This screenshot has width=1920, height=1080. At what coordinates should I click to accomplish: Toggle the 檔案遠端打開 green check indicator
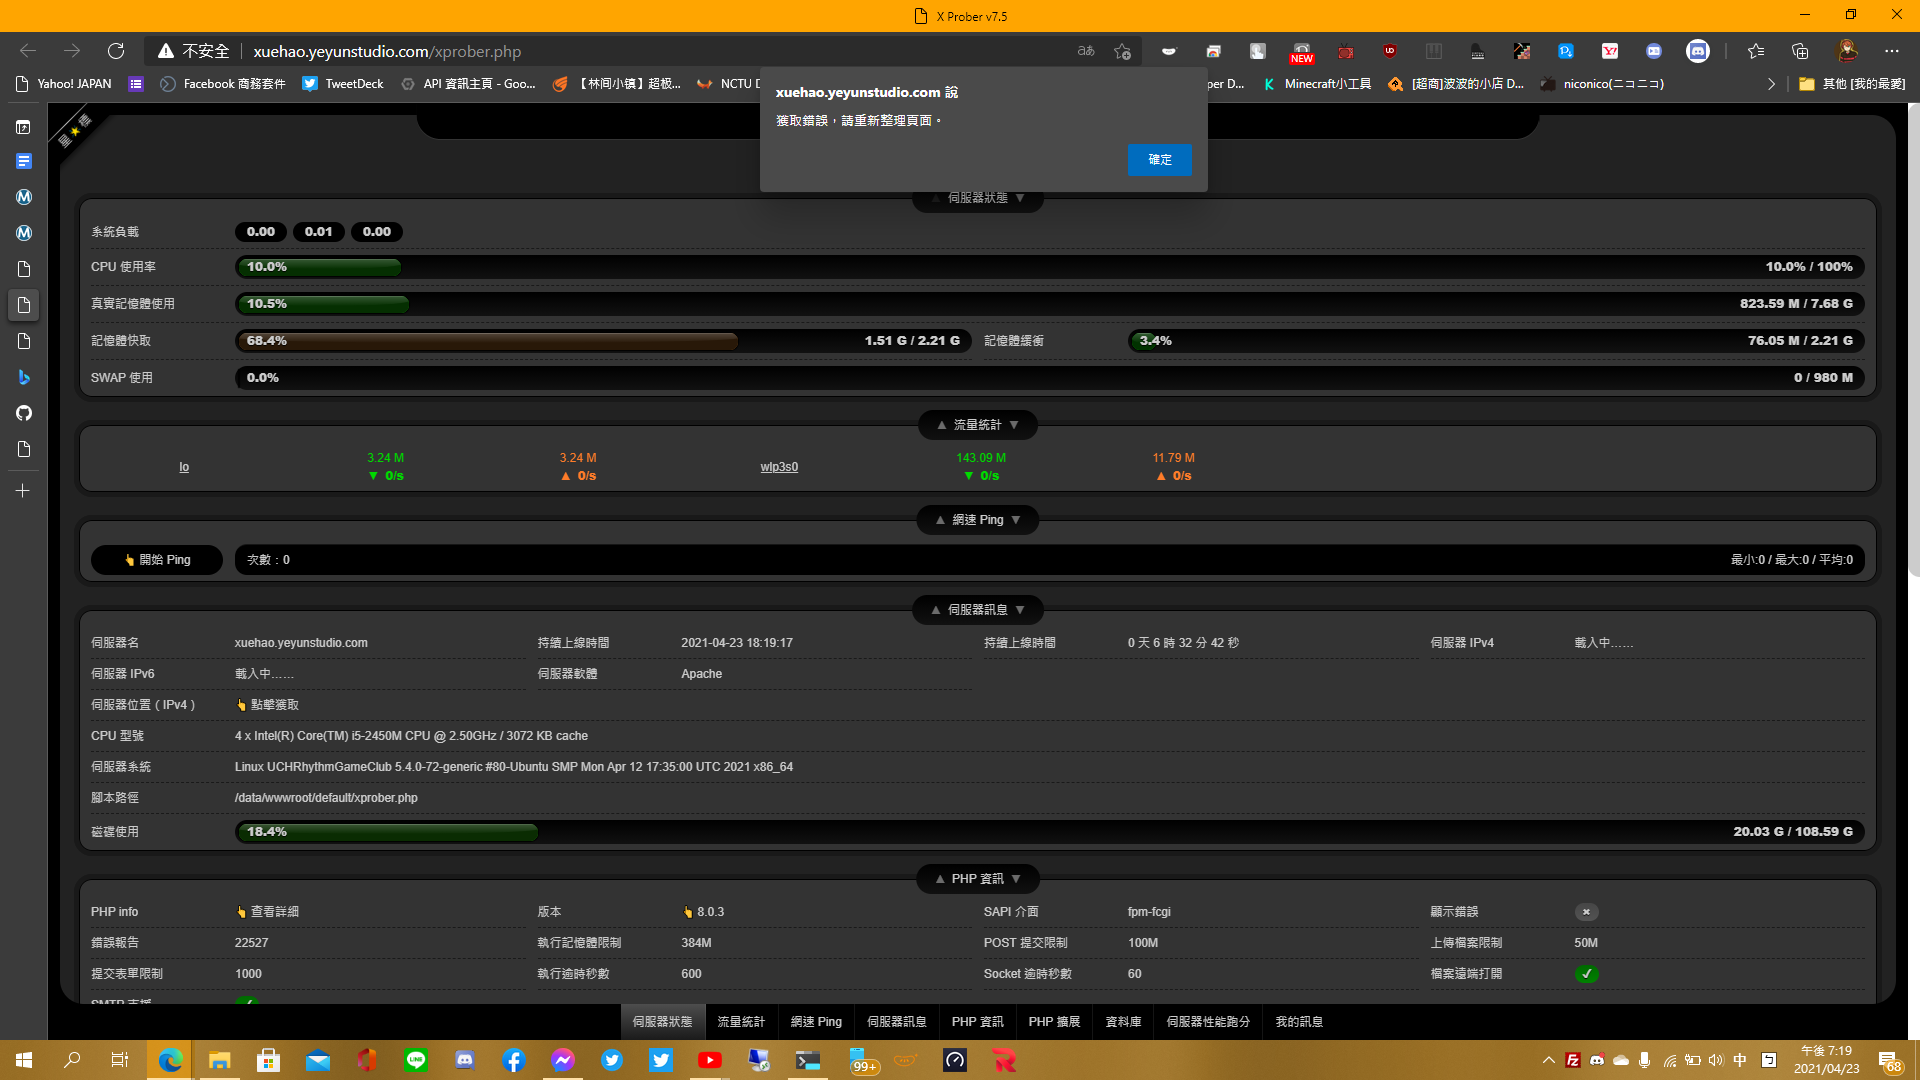point(1586,973)
